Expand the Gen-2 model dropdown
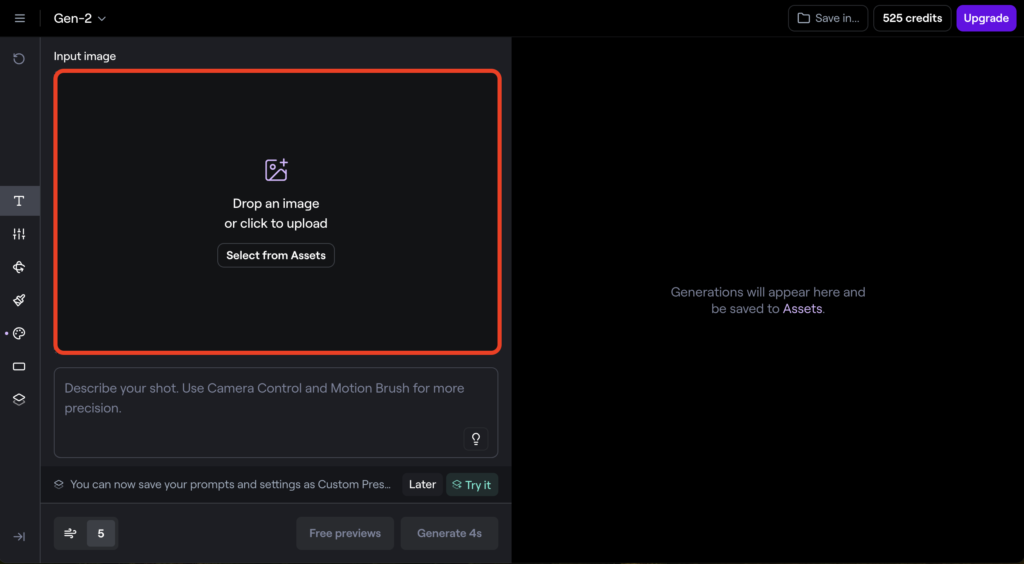Viewport: 1024px width, 564px height. [80, 18]
